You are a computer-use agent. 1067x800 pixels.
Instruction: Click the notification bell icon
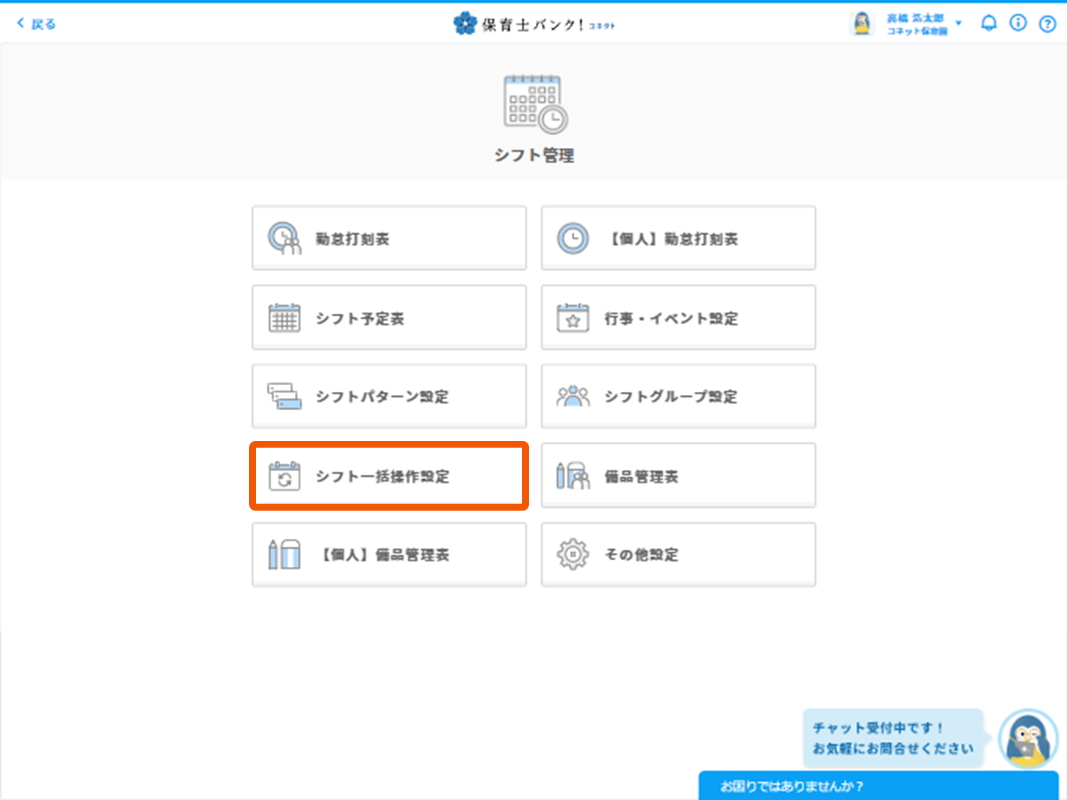coord(988,23)
